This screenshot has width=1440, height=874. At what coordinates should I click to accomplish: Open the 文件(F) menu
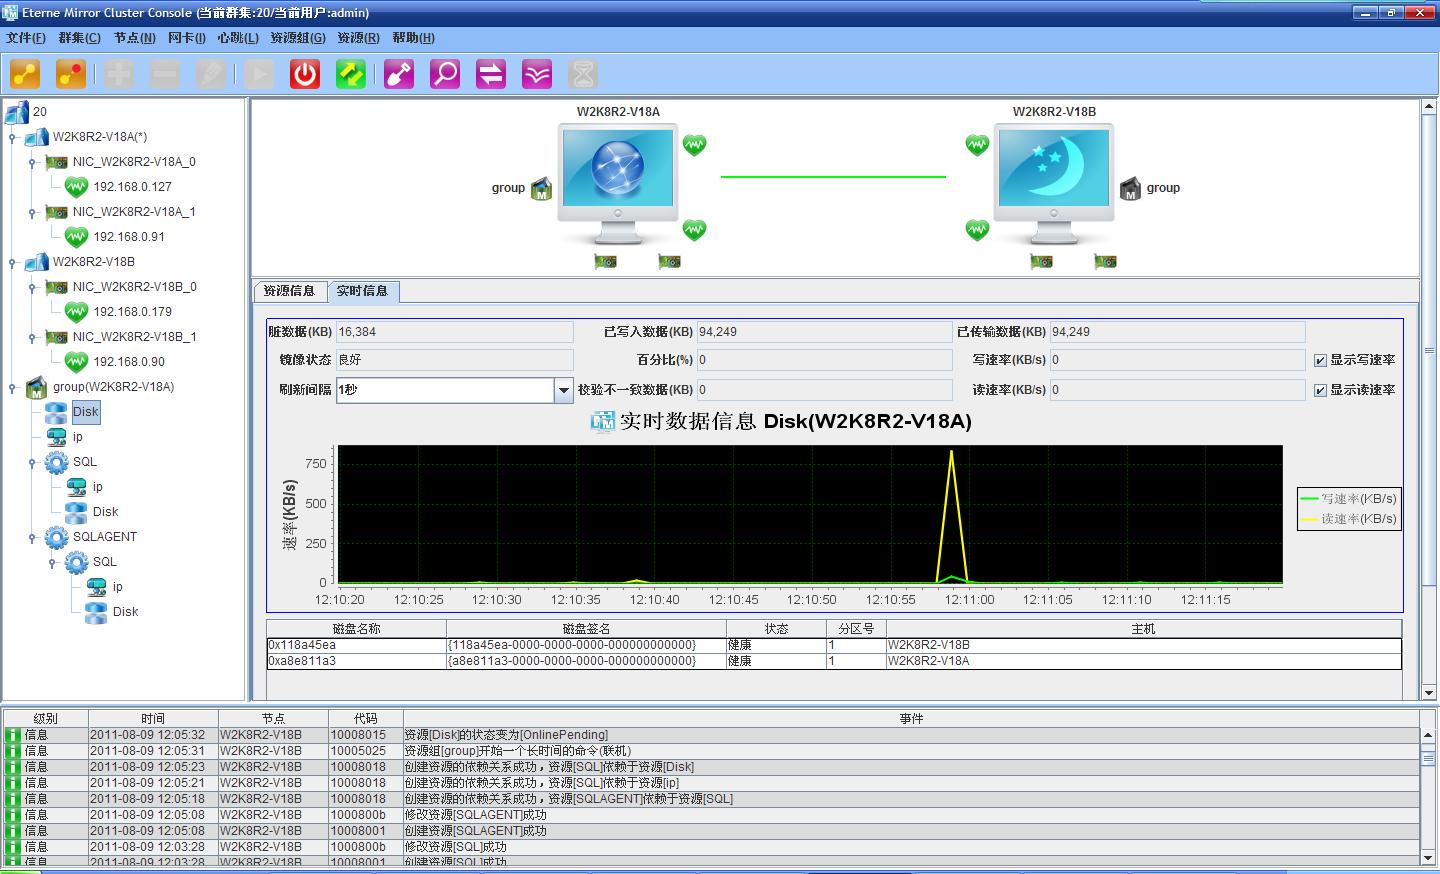26,37
